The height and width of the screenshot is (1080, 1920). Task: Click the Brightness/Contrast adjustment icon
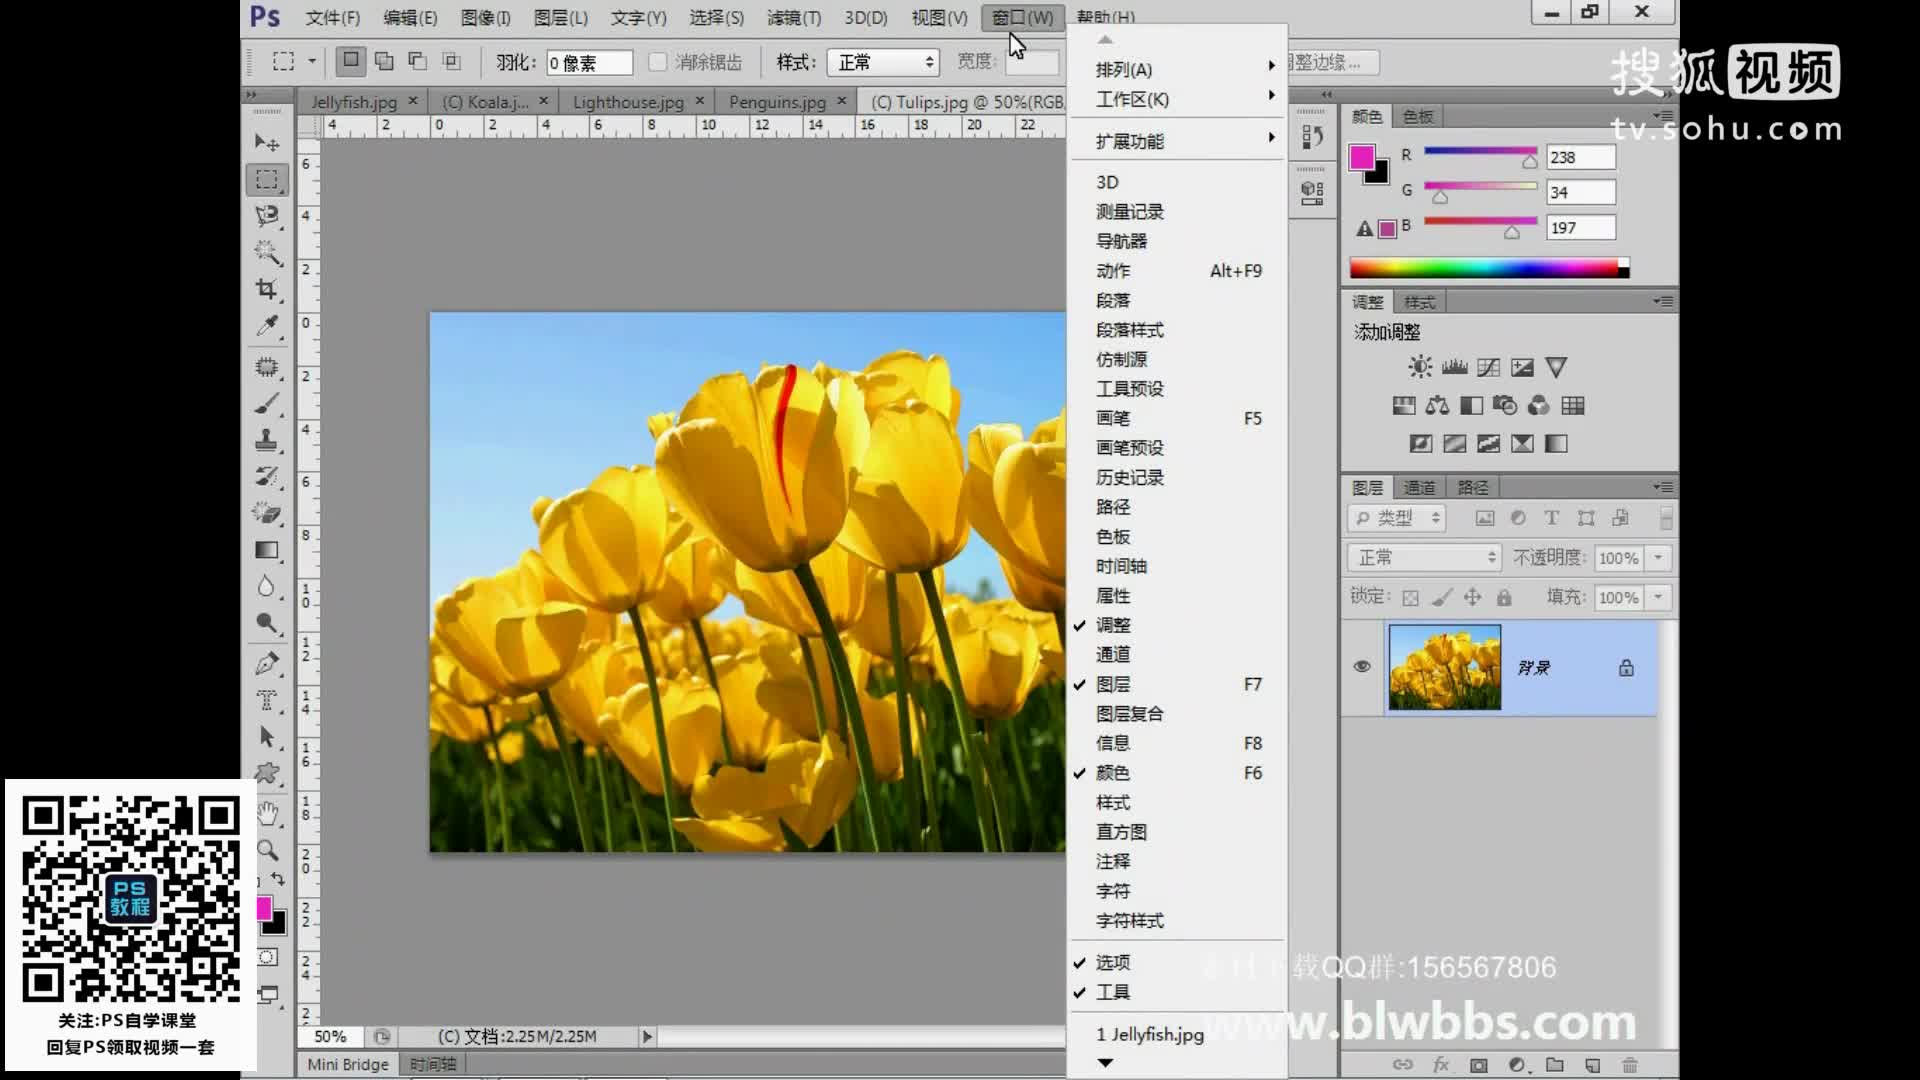click(x=1420, y=367)
